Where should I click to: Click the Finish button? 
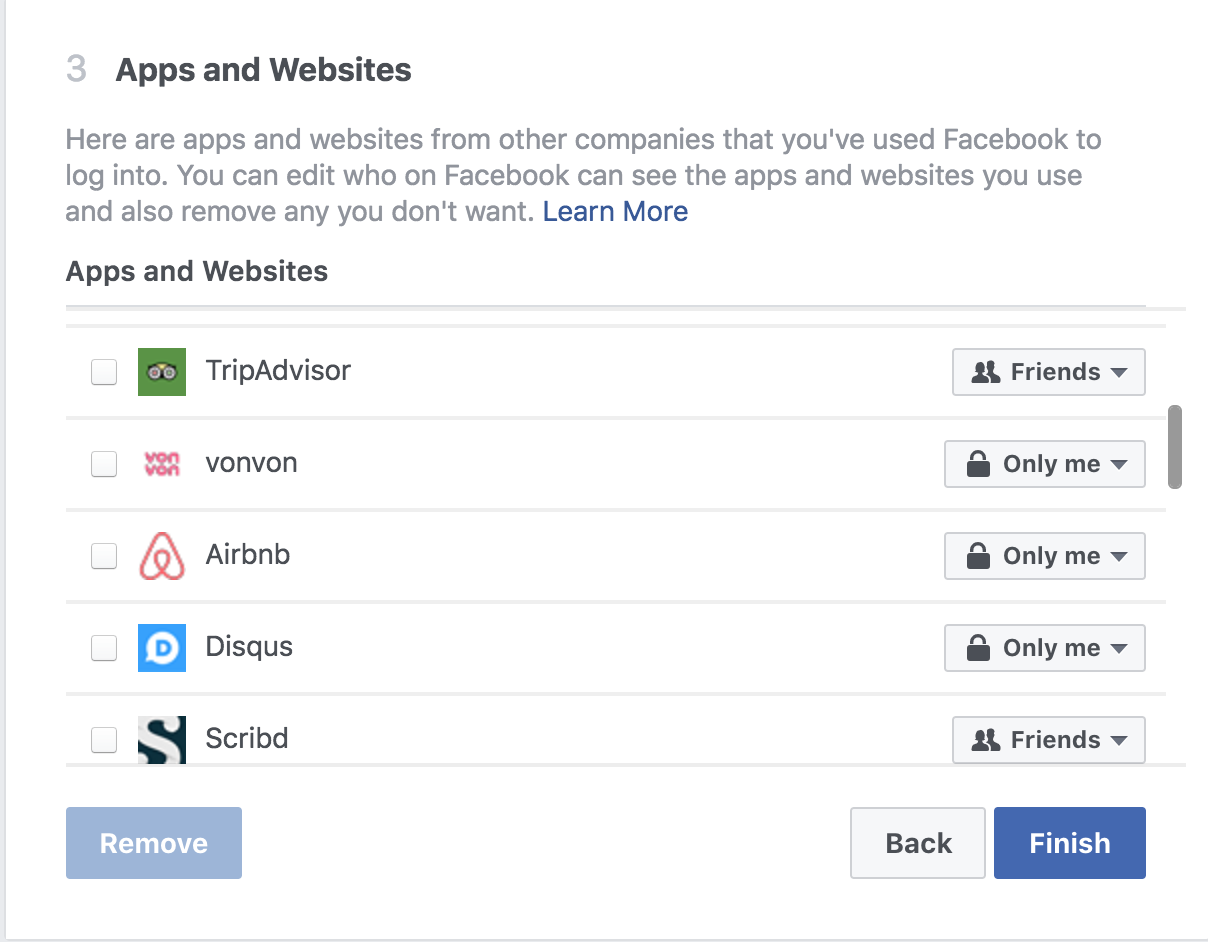(1070, 843)
